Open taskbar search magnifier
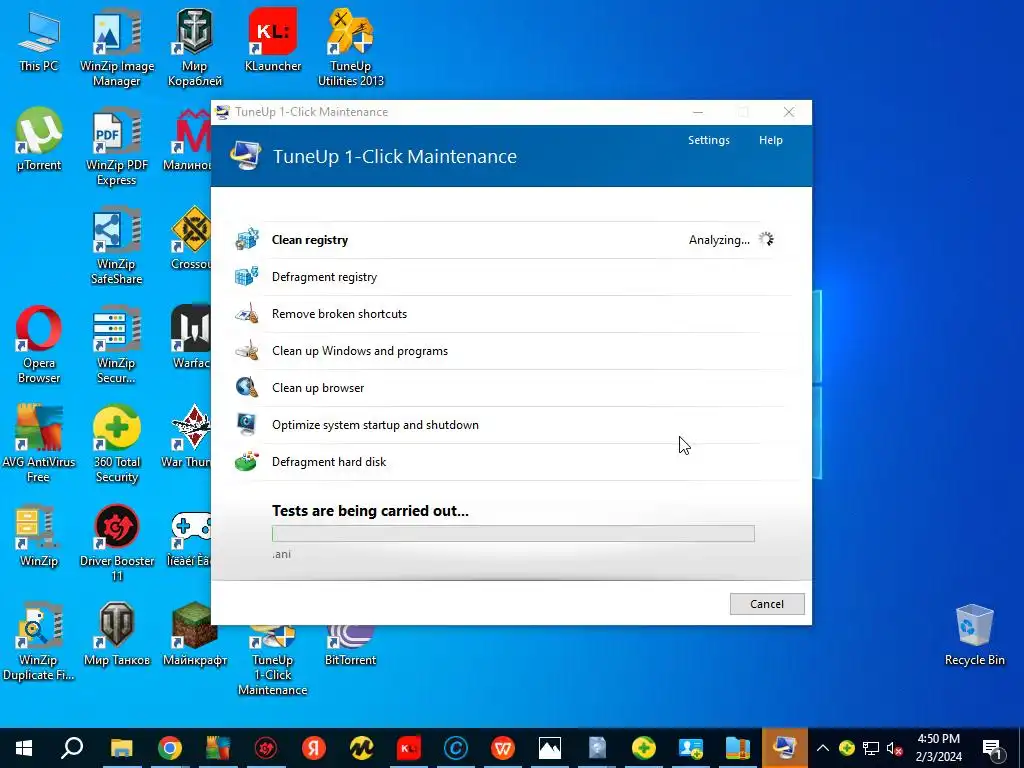 [x=72, y=748]
